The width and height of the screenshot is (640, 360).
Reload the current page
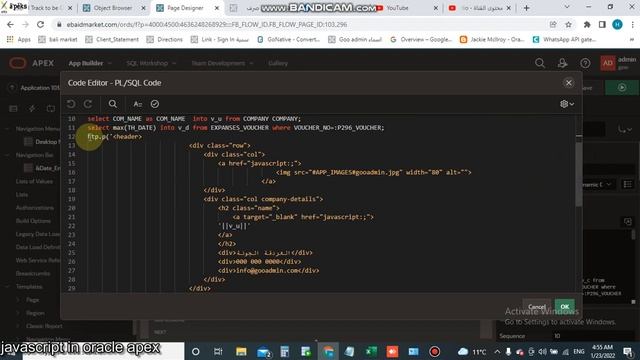[40, 24]
